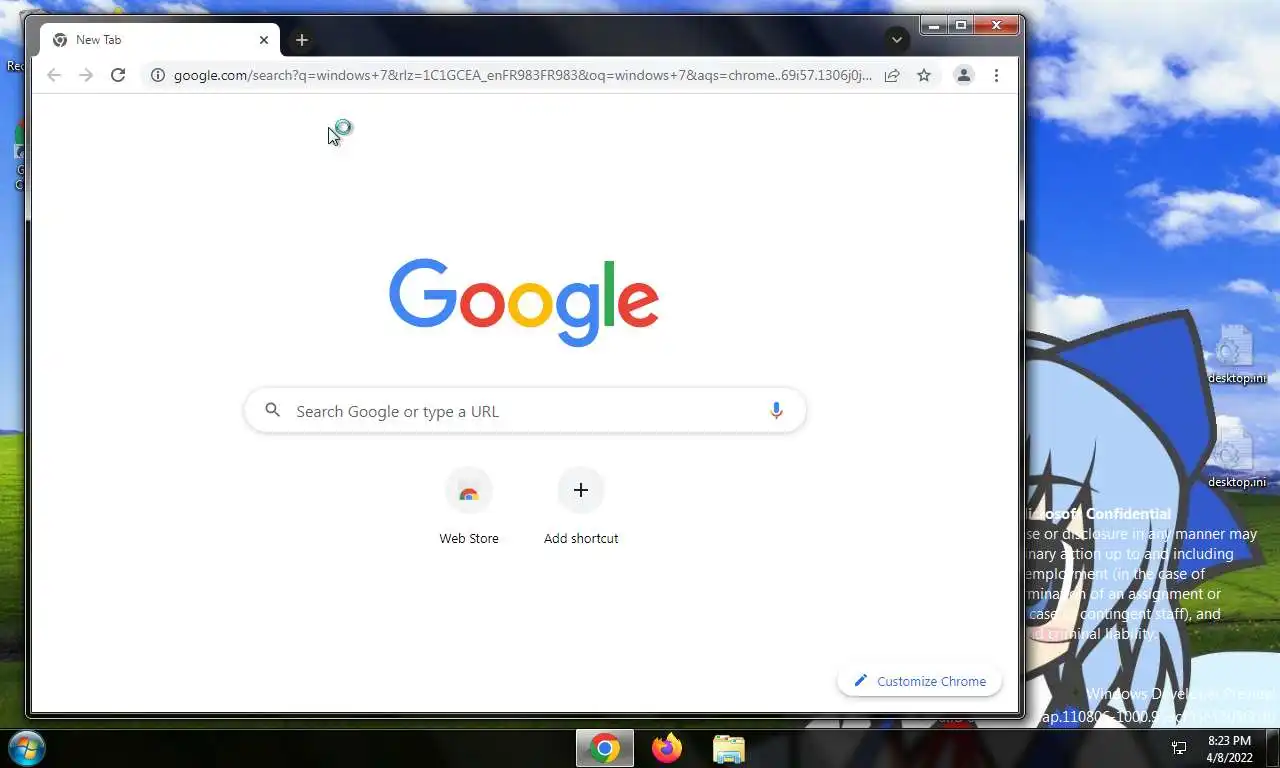
Task: Select the New Tab tab
Action: pos(160,40)
